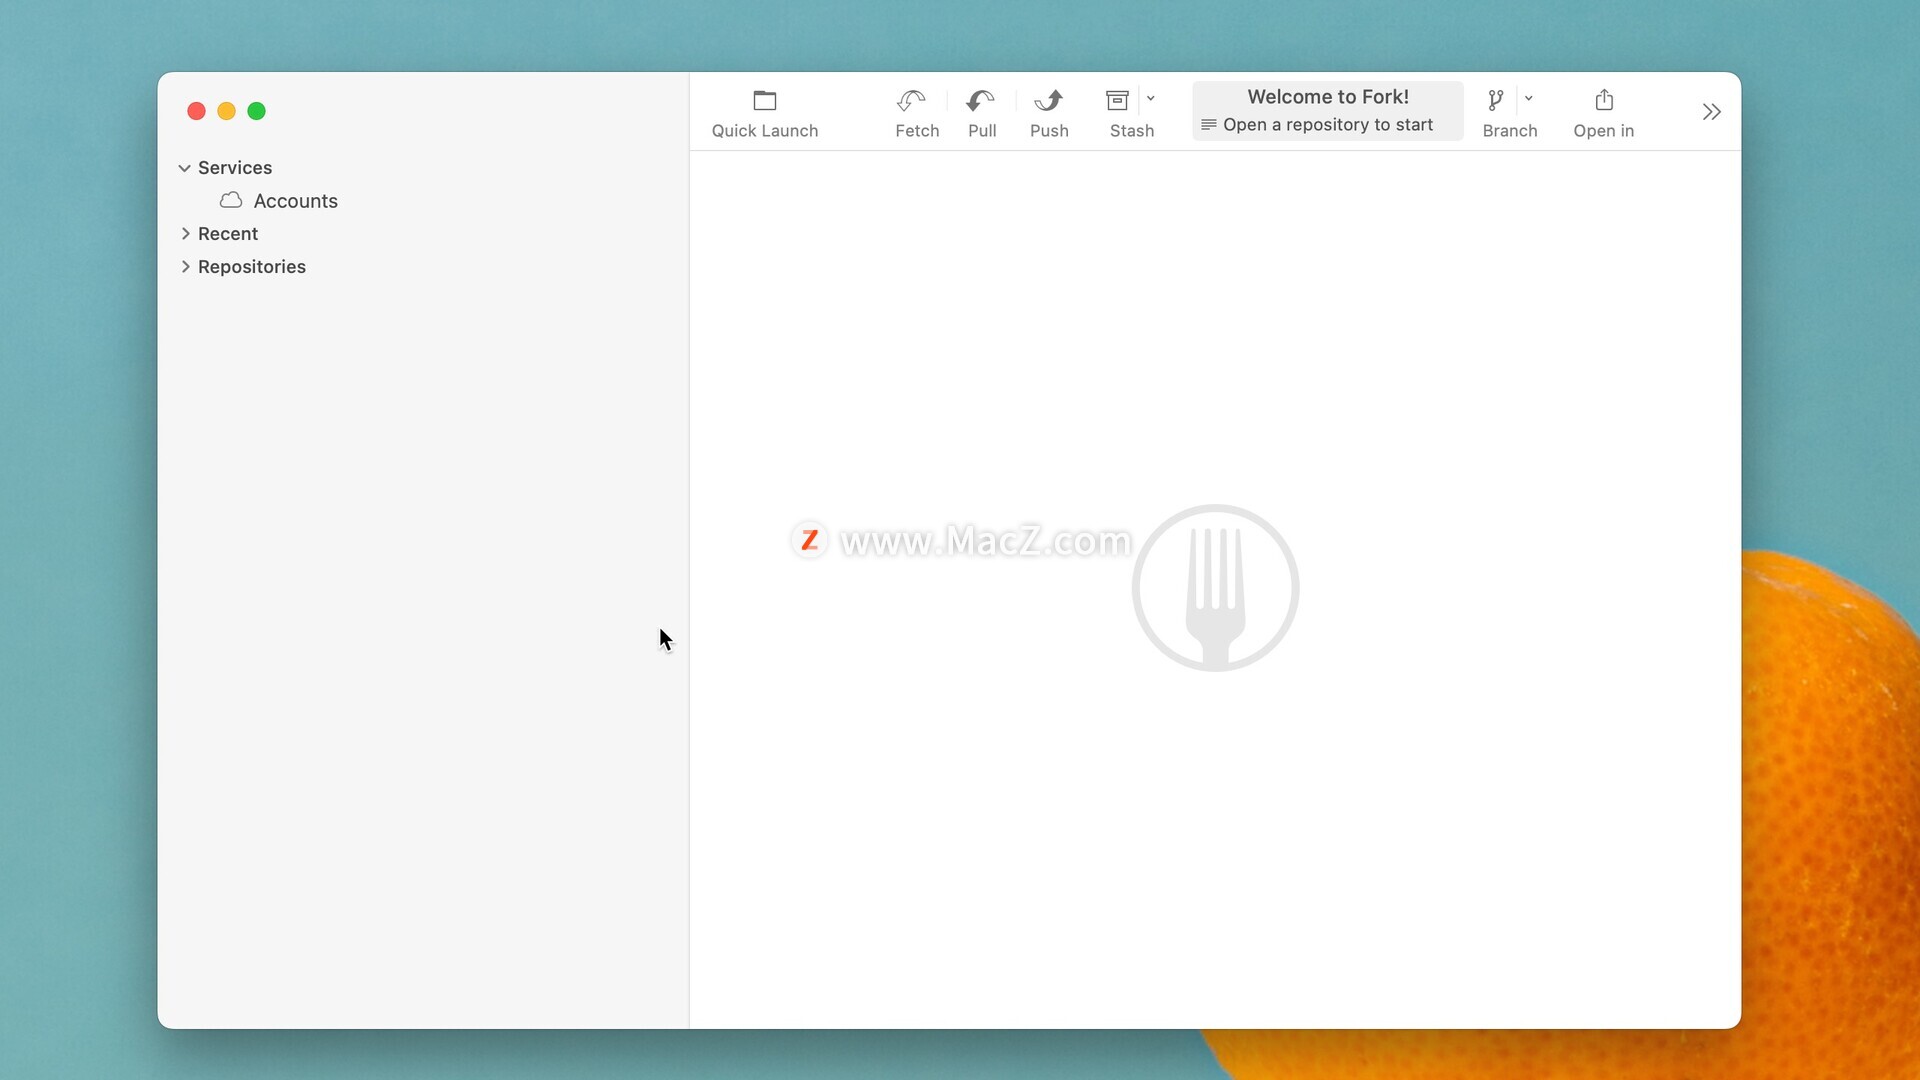Open the Quick Launch folder icon

tap(765, 100)
